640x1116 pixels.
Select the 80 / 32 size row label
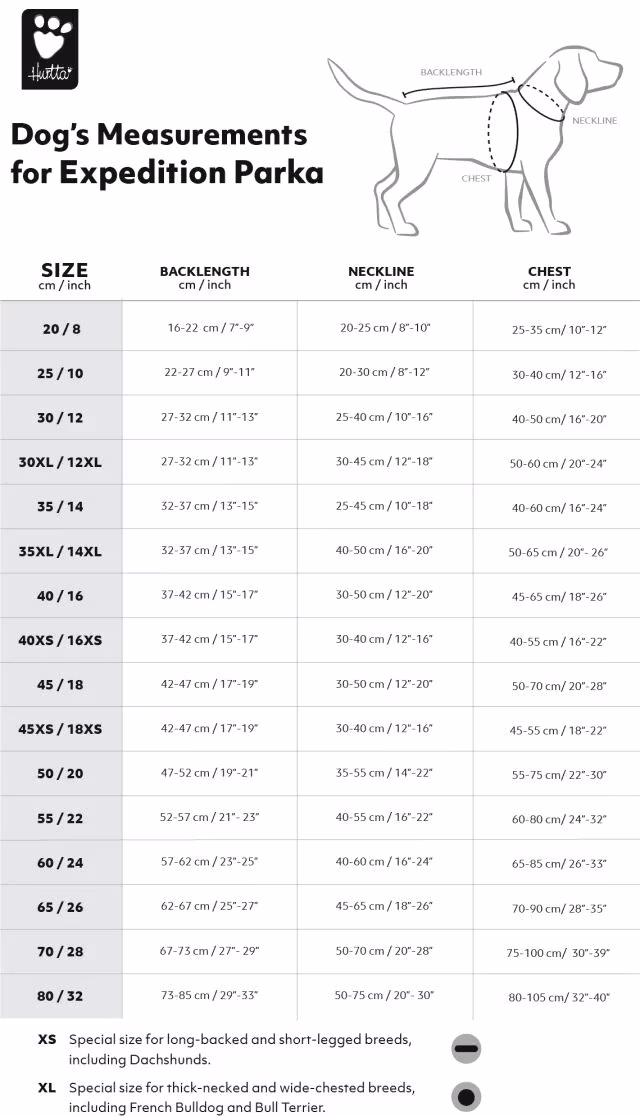tap(61, 996)
